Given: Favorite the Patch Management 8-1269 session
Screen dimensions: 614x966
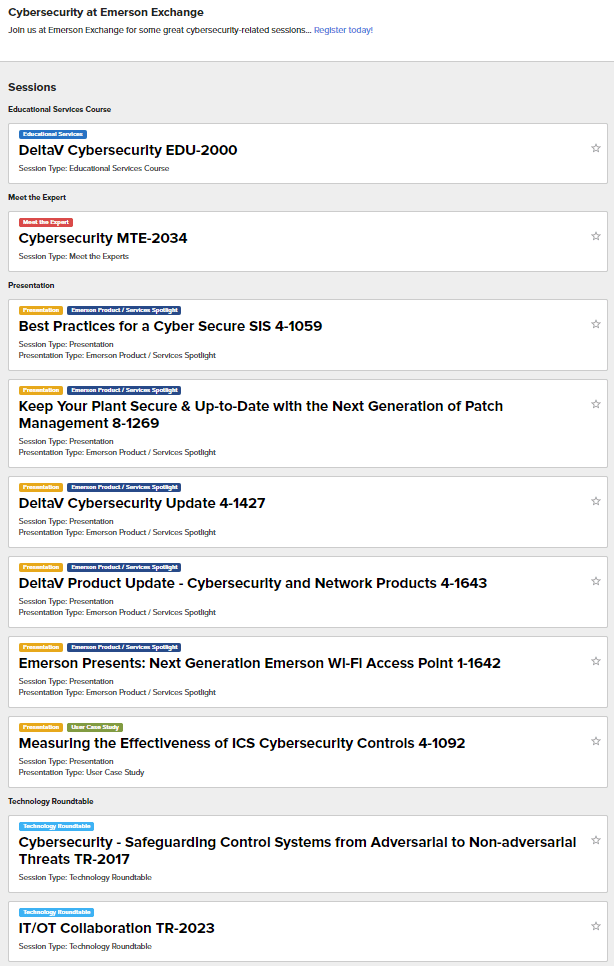Looking at the screenshot, I should click(596, 404).
